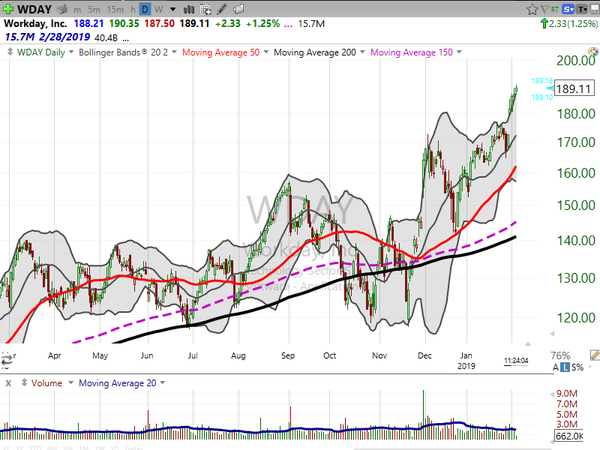Click the open price 188.21
Screen dimensions: 600x450
89,24
